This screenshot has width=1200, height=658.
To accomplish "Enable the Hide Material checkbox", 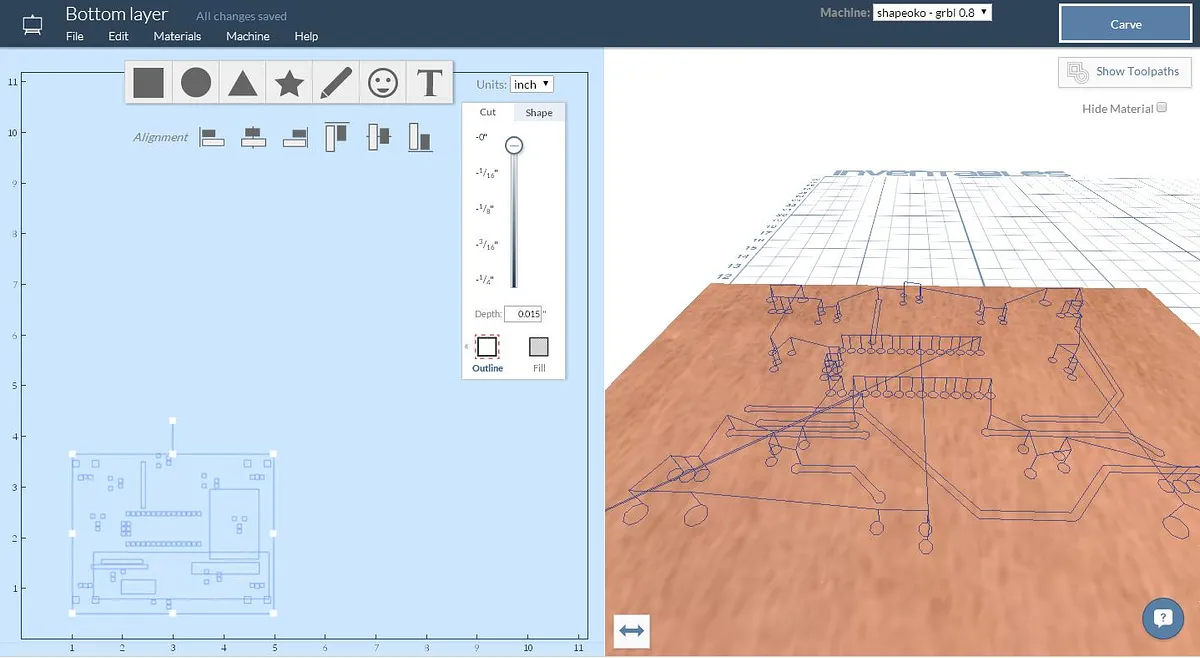I will pyautogui.click(x=1161, y=108).
